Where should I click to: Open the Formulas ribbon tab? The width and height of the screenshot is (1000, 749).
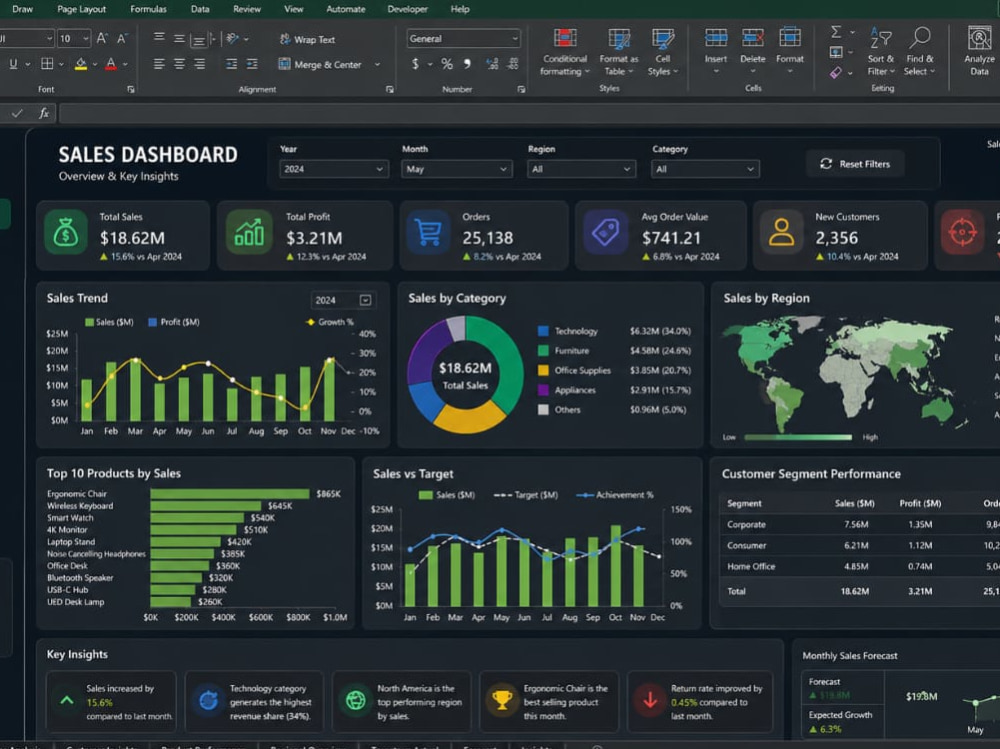[x=148, y=9]
